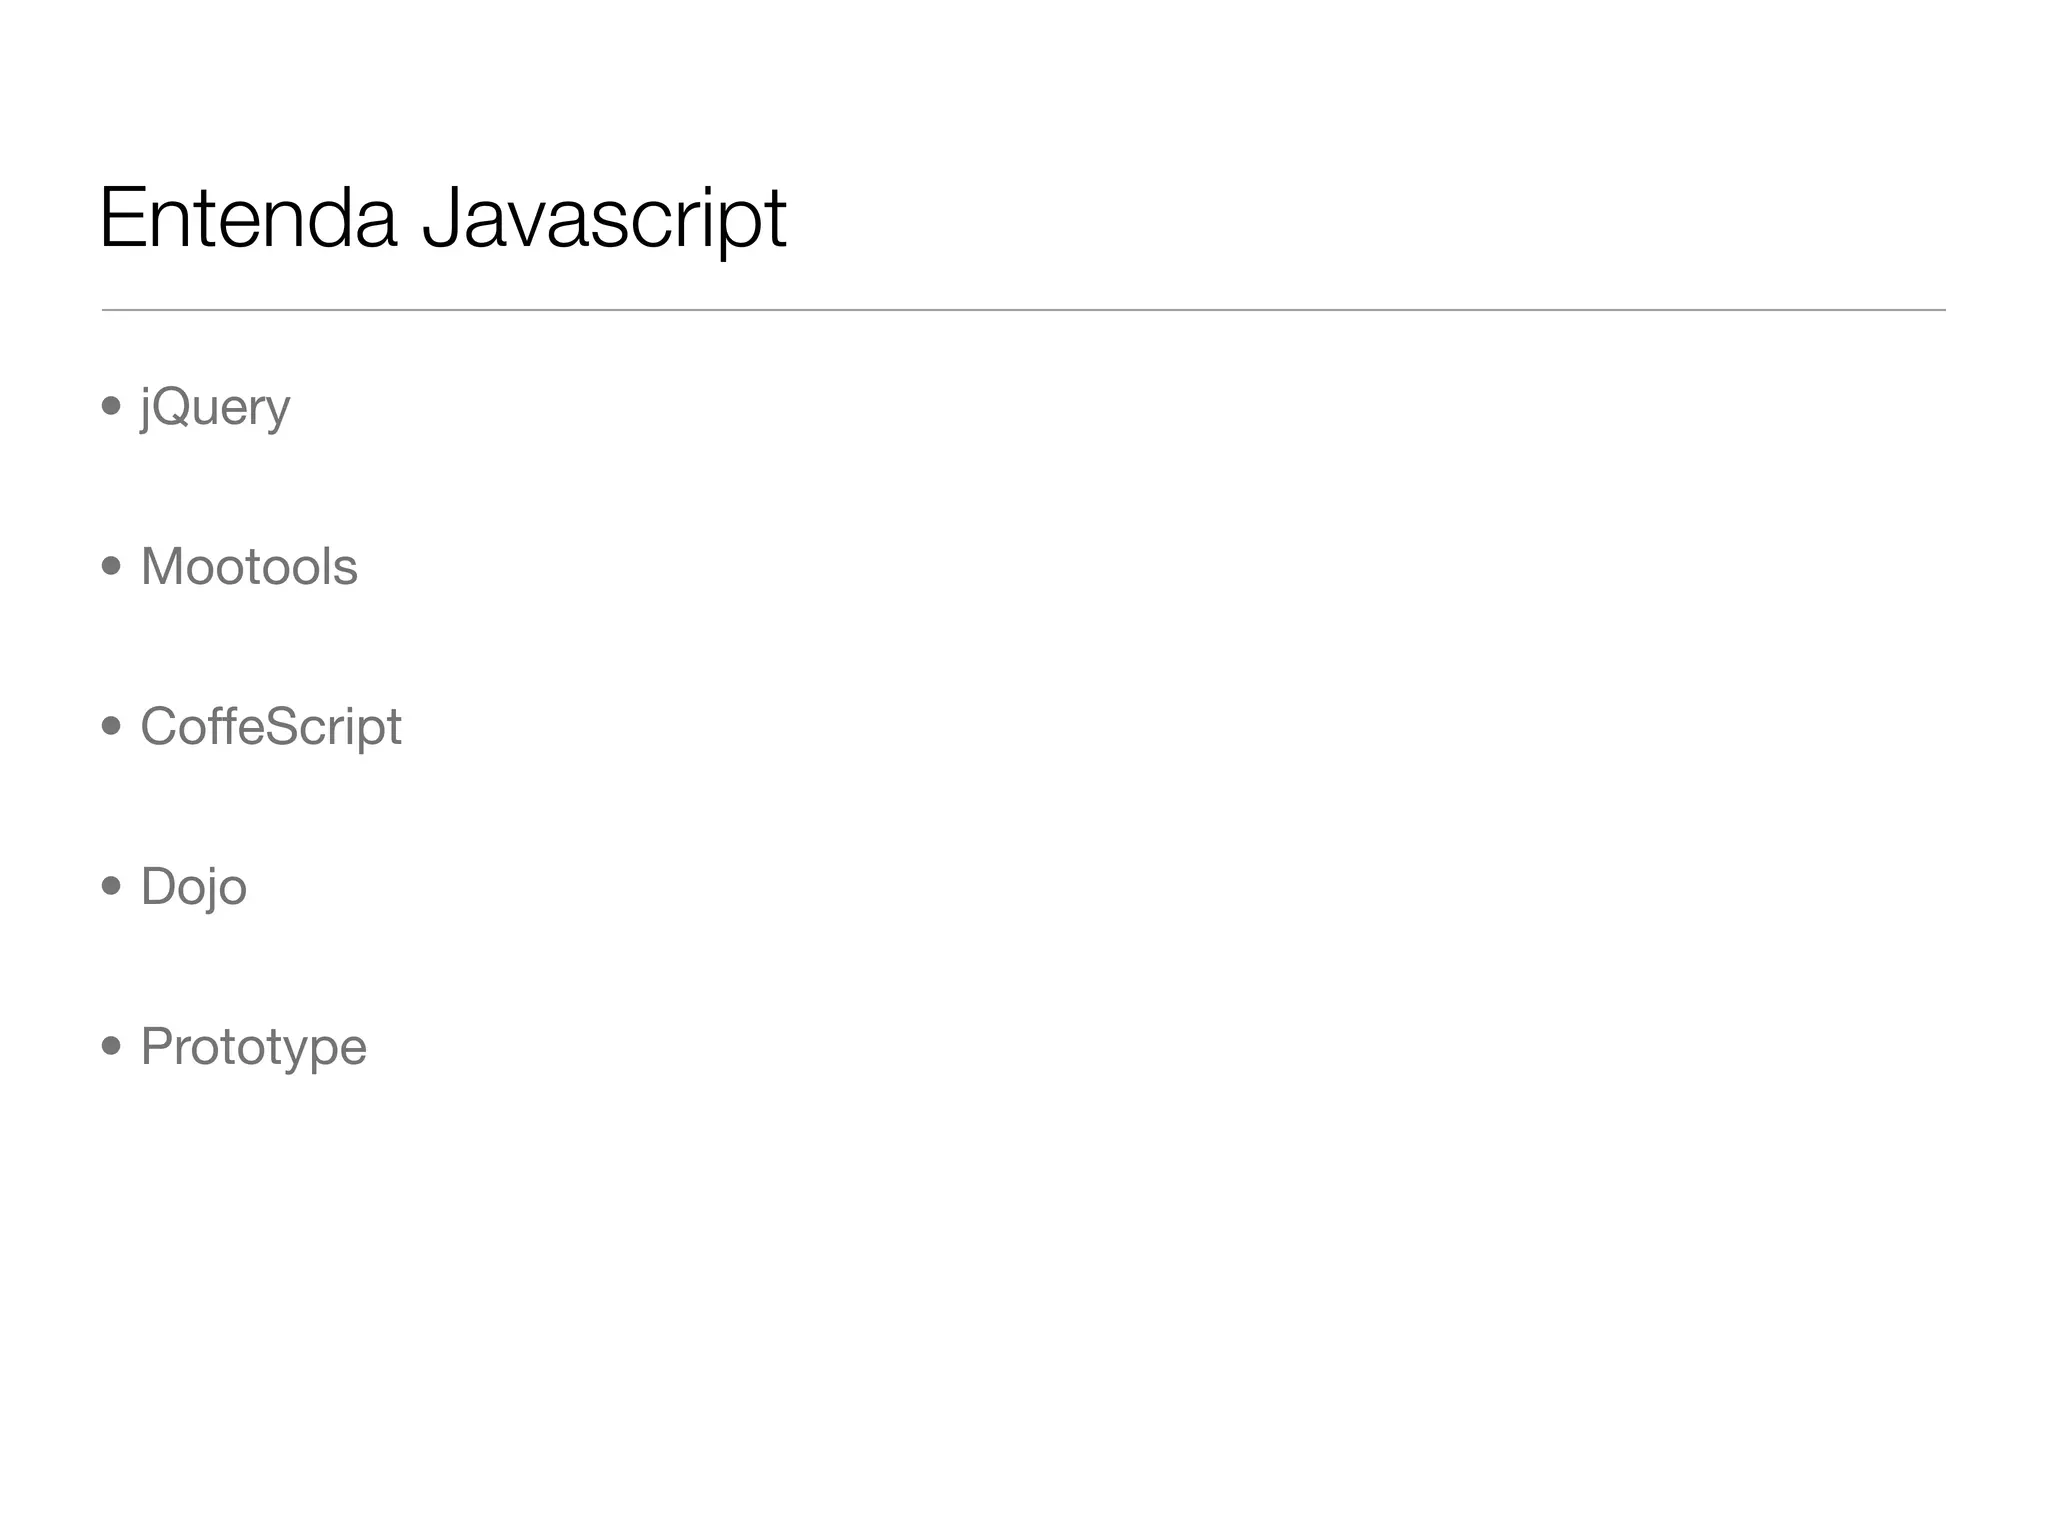
Task: Click the word Javascript in the title
Action: (x=604, y=220)
